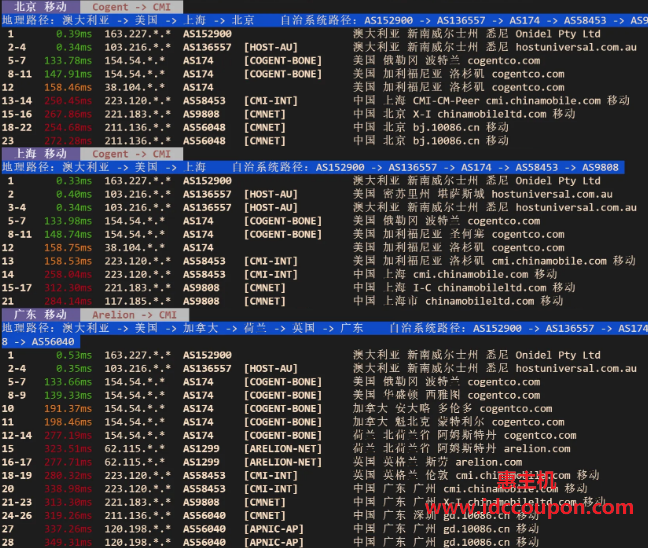This screenshot has height=548, width=648.
Task: Click the 198.46ms latency value
Action: tap(68, 422)
